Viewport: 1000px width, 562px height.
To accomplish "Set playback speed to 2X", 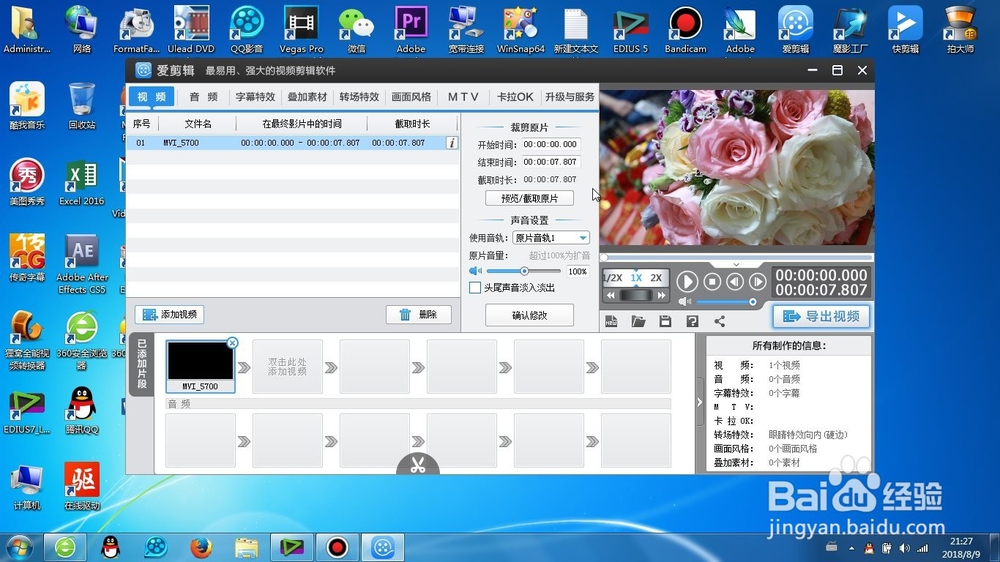I will (x=656, y=277).
